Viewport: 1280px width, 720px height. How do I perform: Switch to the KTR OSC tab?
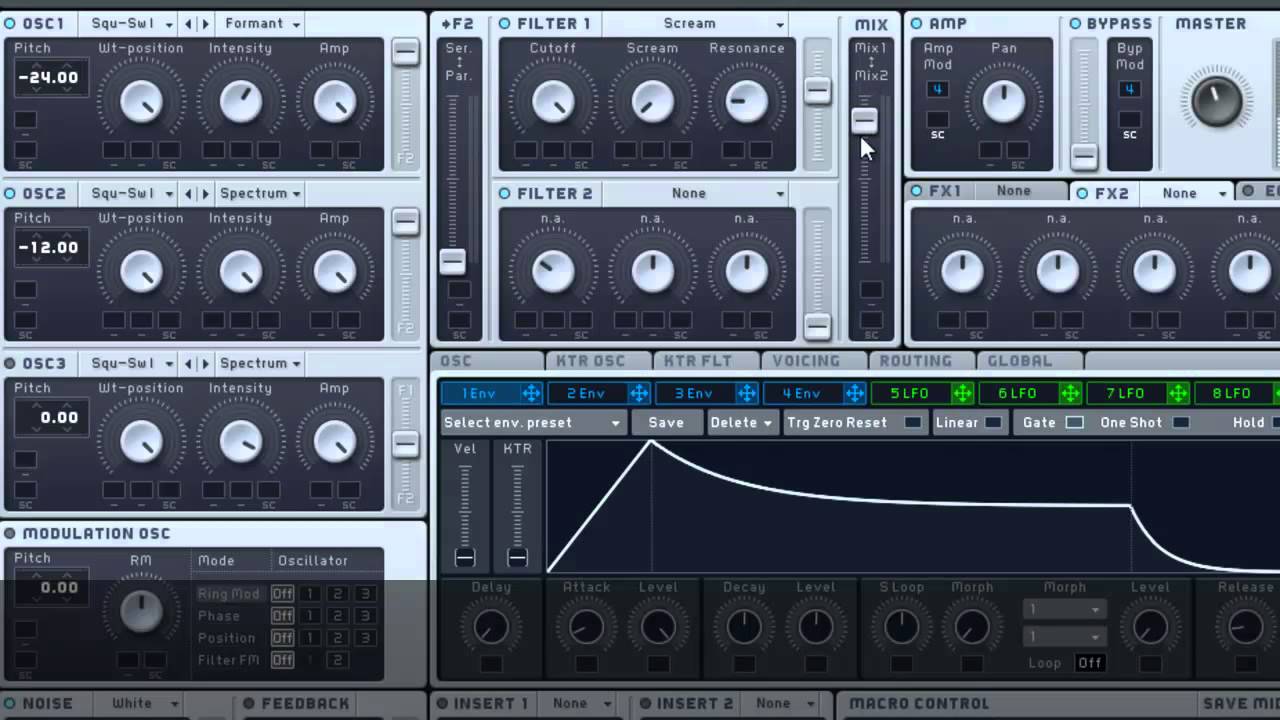[590, 361]
